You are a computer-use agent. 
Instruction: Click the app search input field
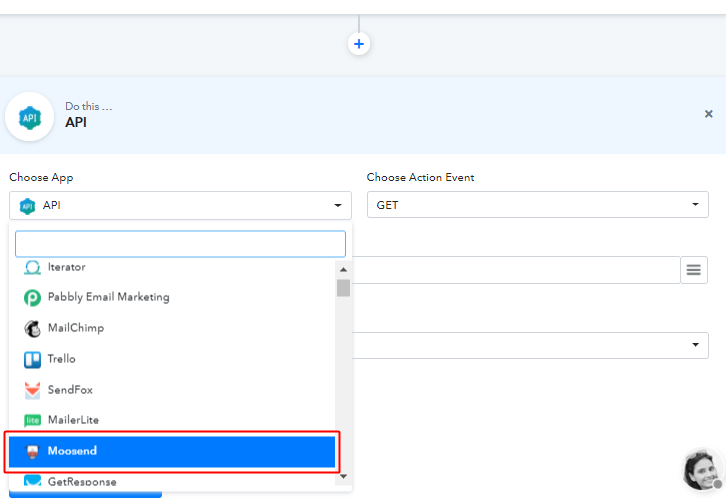click(180, 244)
